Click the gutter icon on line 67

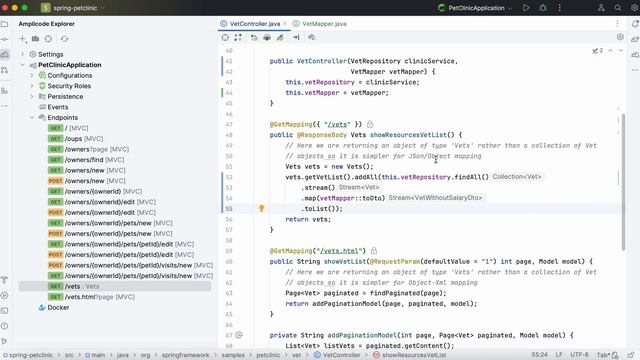click(239, 335)
